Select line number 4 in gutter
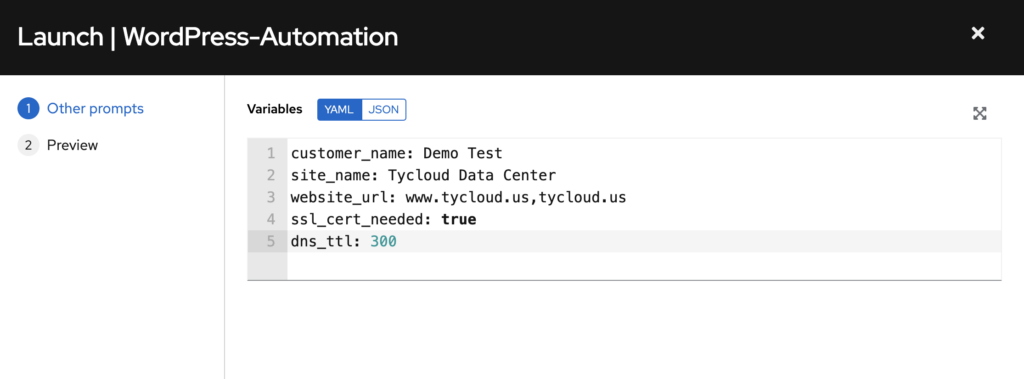Viewport: 1024px width, 379px height. point(271,220)
